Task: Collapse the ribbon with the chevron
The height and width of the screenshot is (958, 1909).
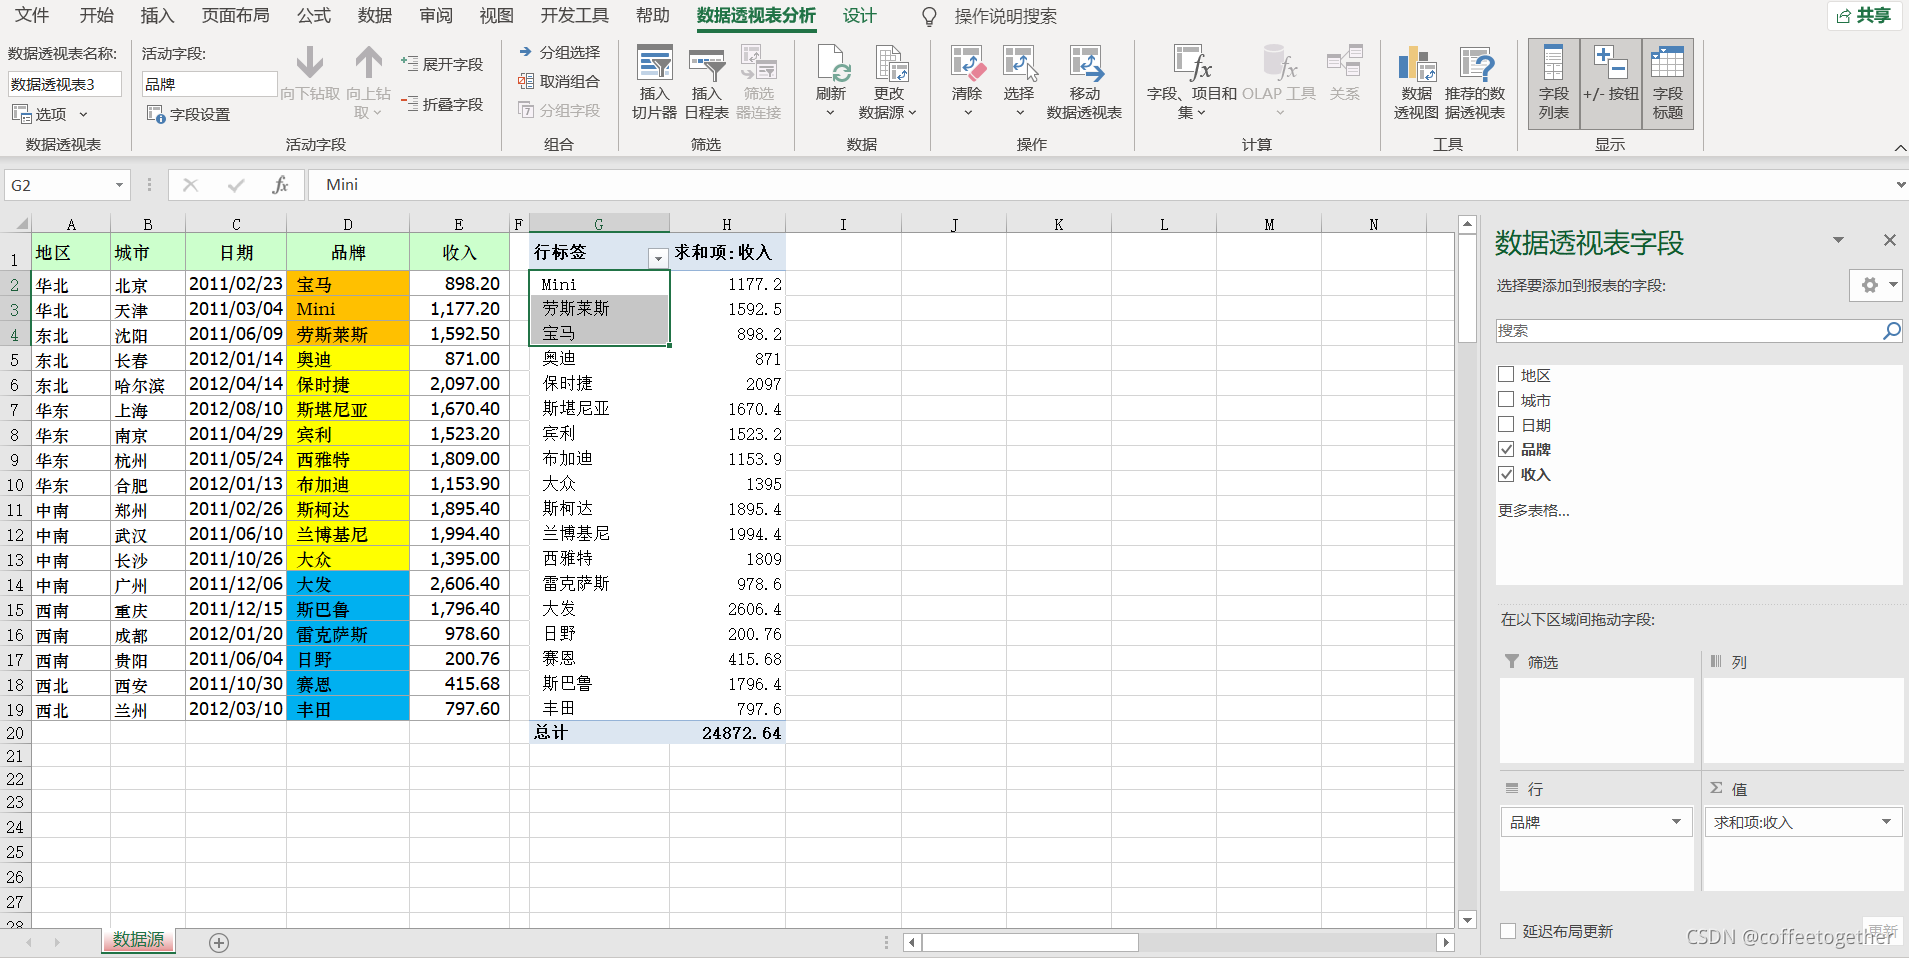Action: pyautogui.click(x=1899, y=148)
